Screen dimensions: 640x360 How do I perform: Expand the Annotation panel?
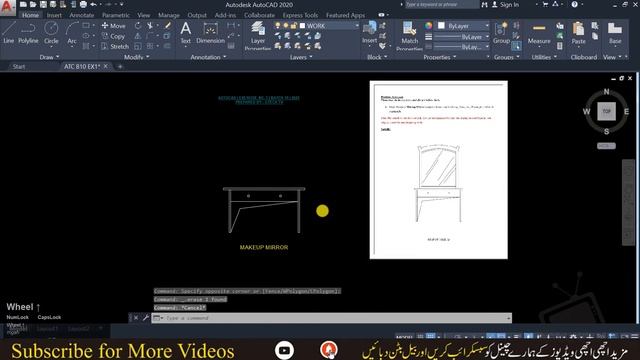[x=208, y=57]
